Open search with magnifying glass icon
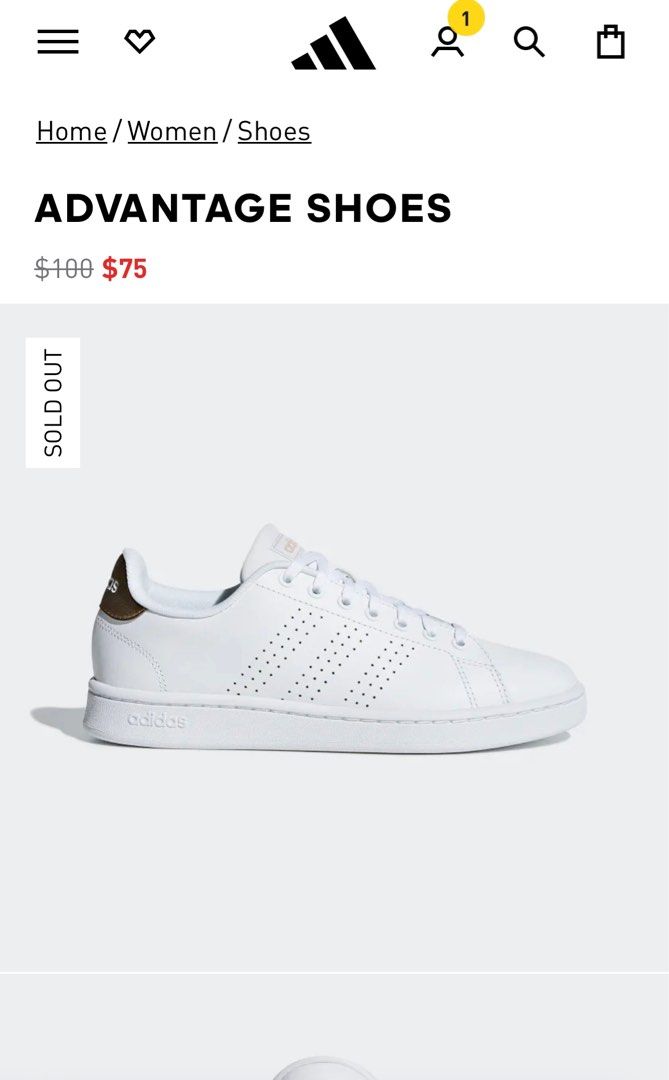669x1080 pixels. [529, 43]
